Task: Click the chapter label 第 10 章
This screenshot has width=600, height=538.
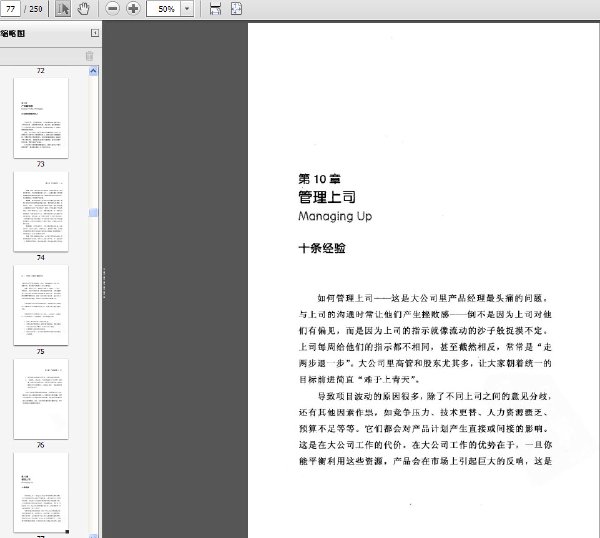Action: tap(320, 179)
